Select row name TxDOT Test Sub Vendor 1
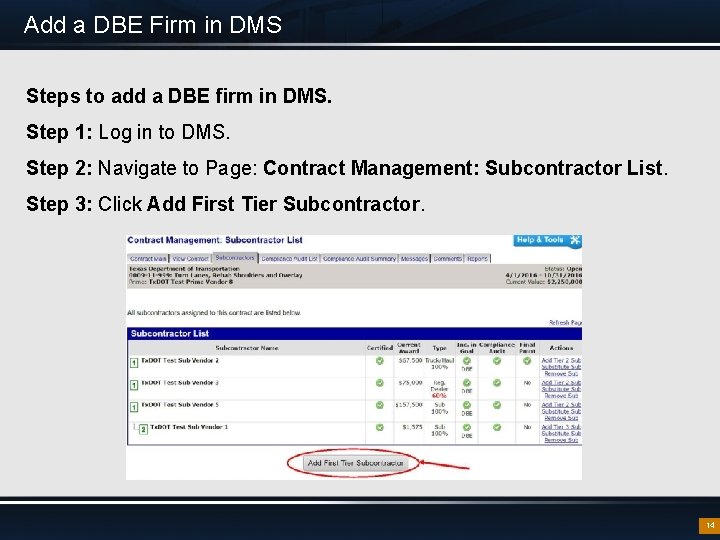The image size is (720, 540). tap(189, 427)
